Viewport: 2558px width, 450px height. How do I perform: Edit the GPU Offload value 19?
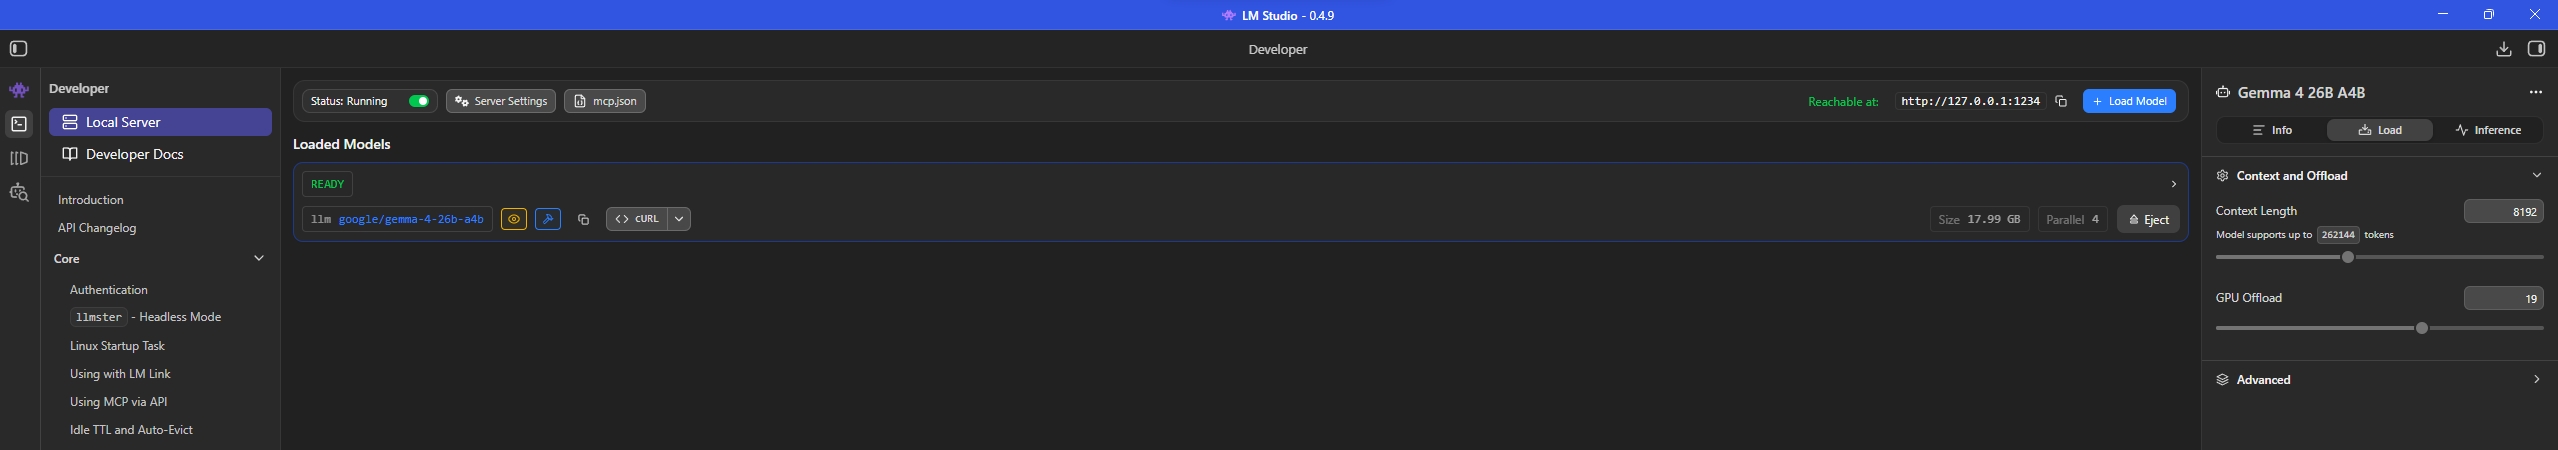(2504, 298)
